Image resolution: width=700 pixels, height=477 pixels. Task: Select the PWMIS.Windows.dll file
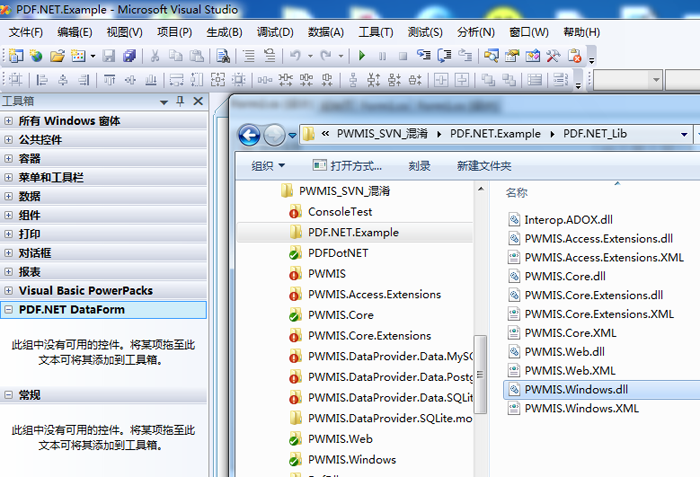(581, 388)
